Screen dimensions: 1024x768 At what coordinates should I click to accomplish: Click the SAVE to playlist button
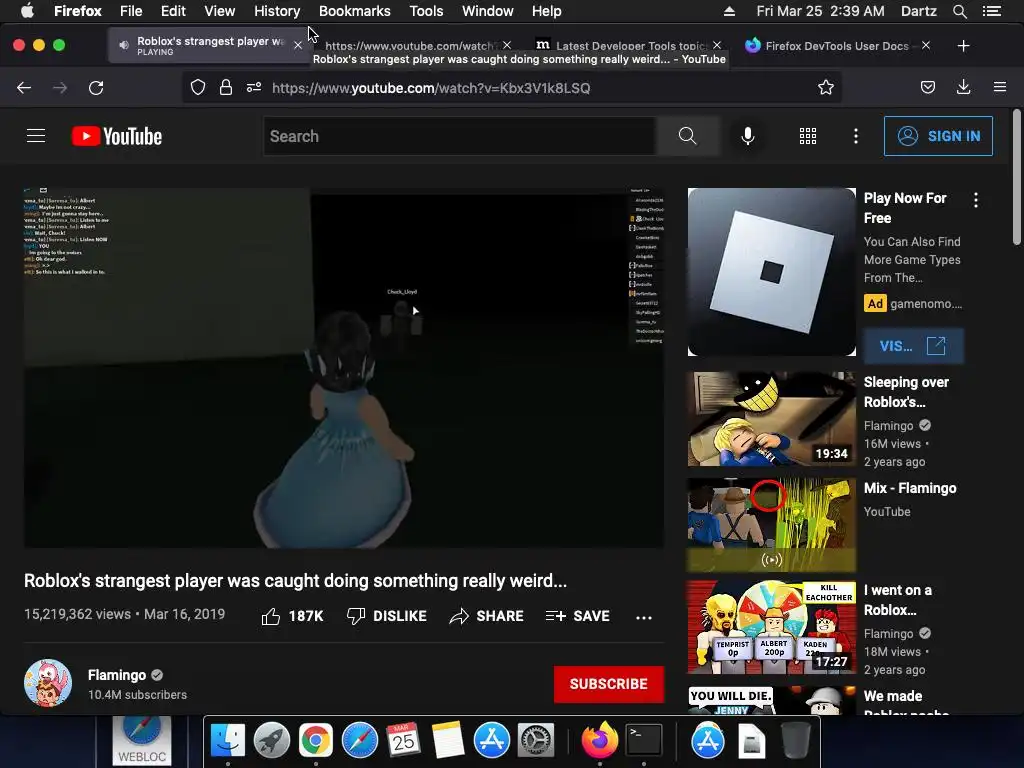click(x=577, y=616)
